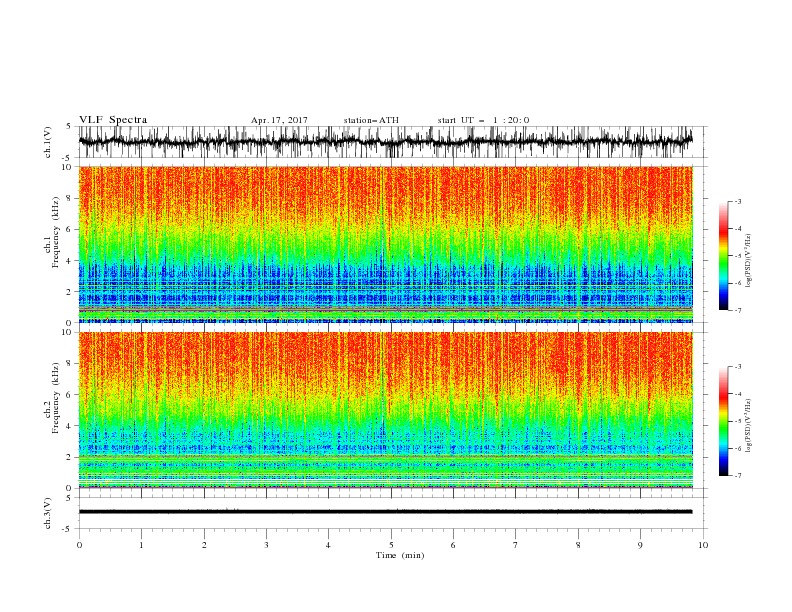This screenshot has height=612, width=792.
Task: Click the time axis tick label '0'
Action: click(x=79, y=545)
